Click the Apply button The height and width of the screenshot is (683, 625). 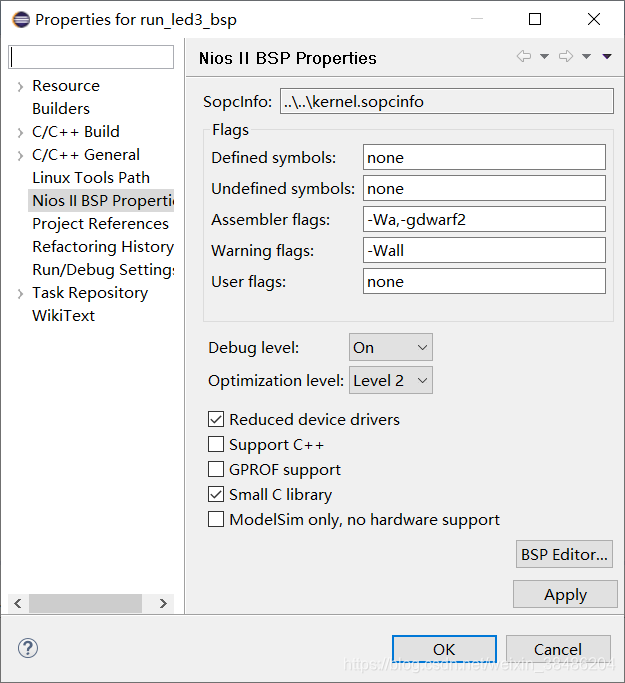point(565,594)
